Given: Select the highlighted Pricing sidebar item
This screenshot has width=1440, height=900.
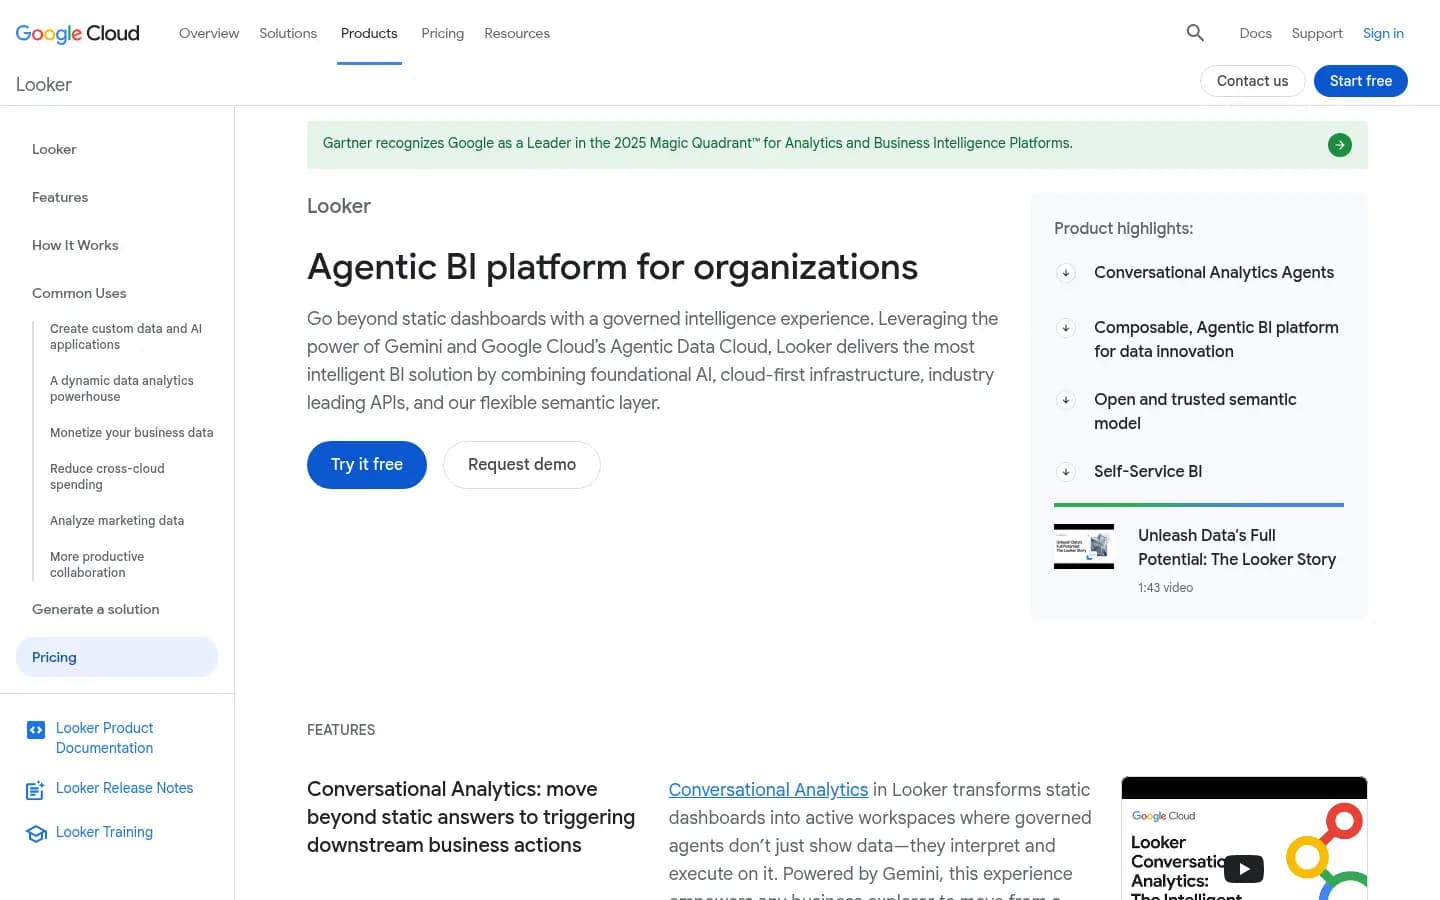Looking at the screenshot, I should click(x=117, y=657).
